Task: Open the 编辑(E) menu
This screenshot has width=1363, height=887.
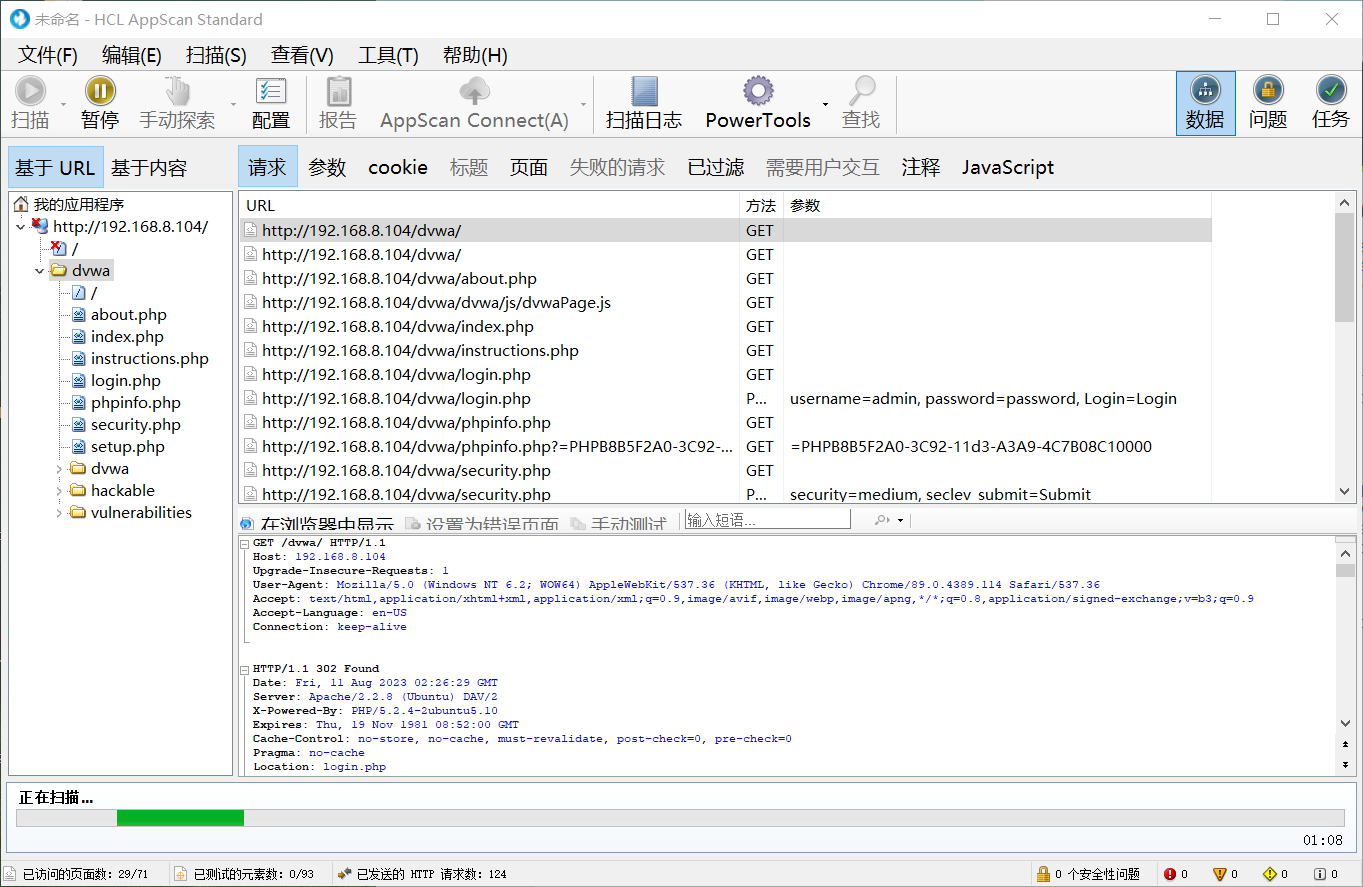Action: click(132, 55)
